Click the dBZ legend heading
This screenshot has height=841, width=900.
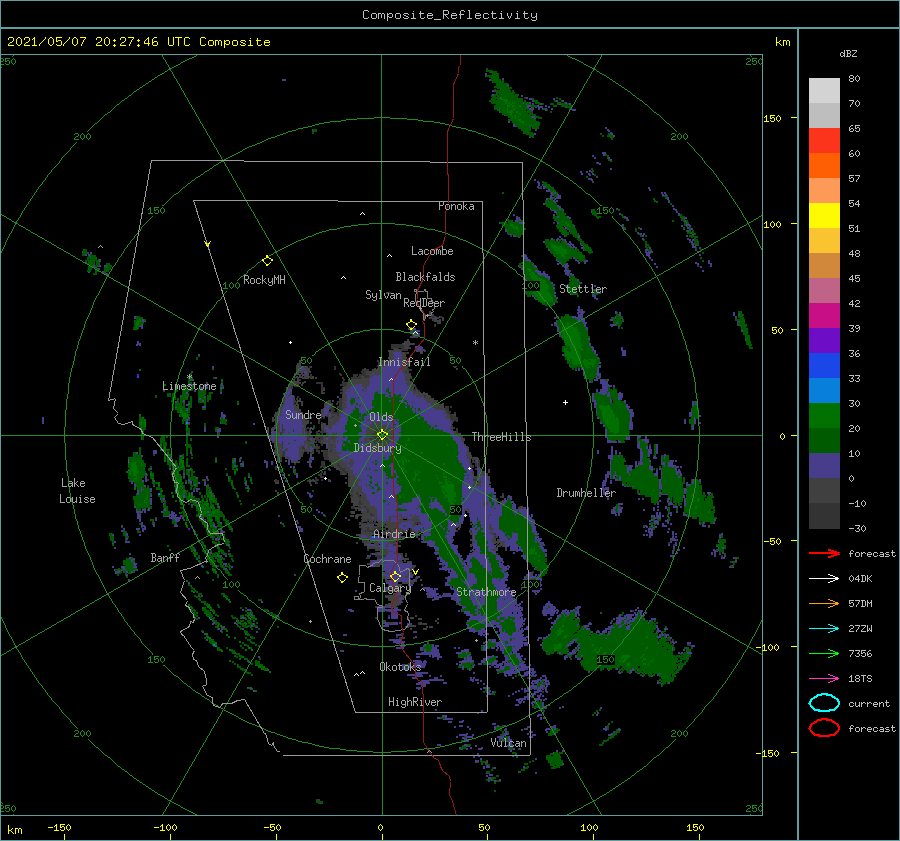(x=848, y=53)
